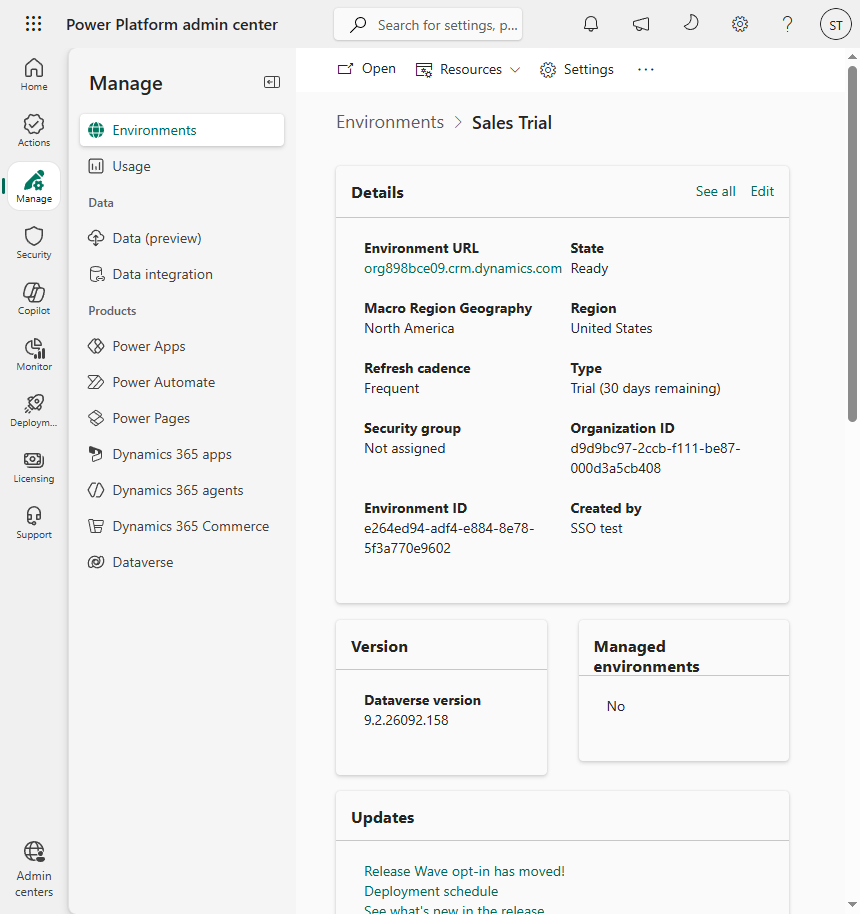This screenshot has height=914, width=860.
Task: Open Data integration menu item
Action: [x=182, y=274]
